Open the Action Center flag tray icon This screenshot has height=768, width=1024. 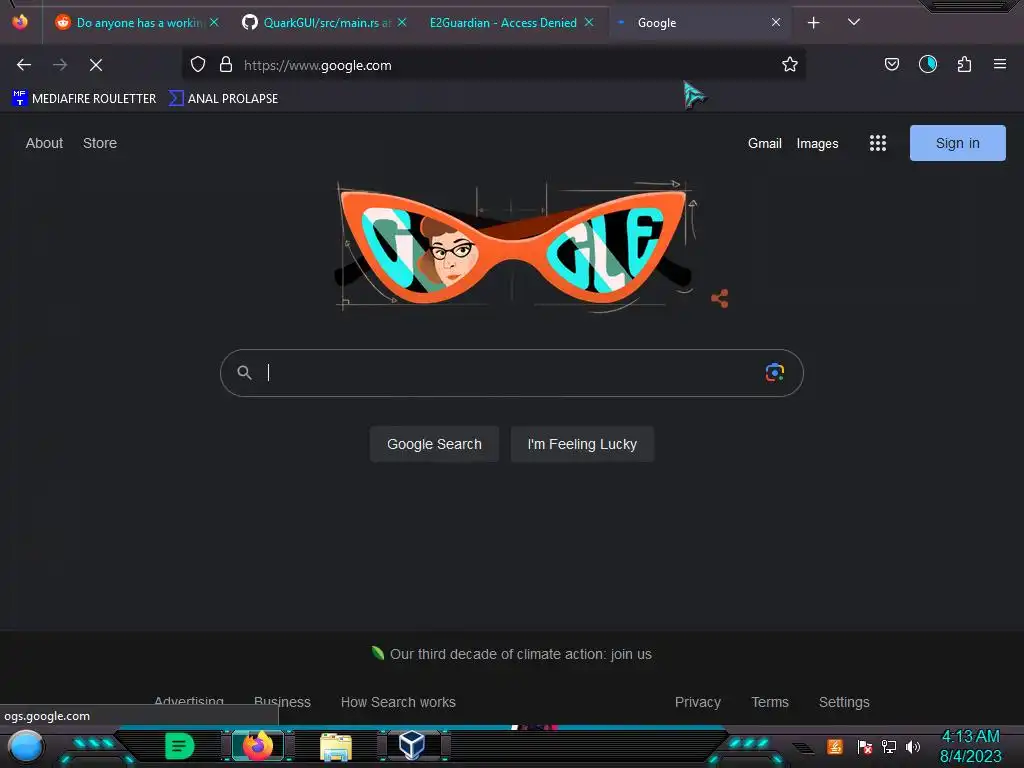[865, 746]
